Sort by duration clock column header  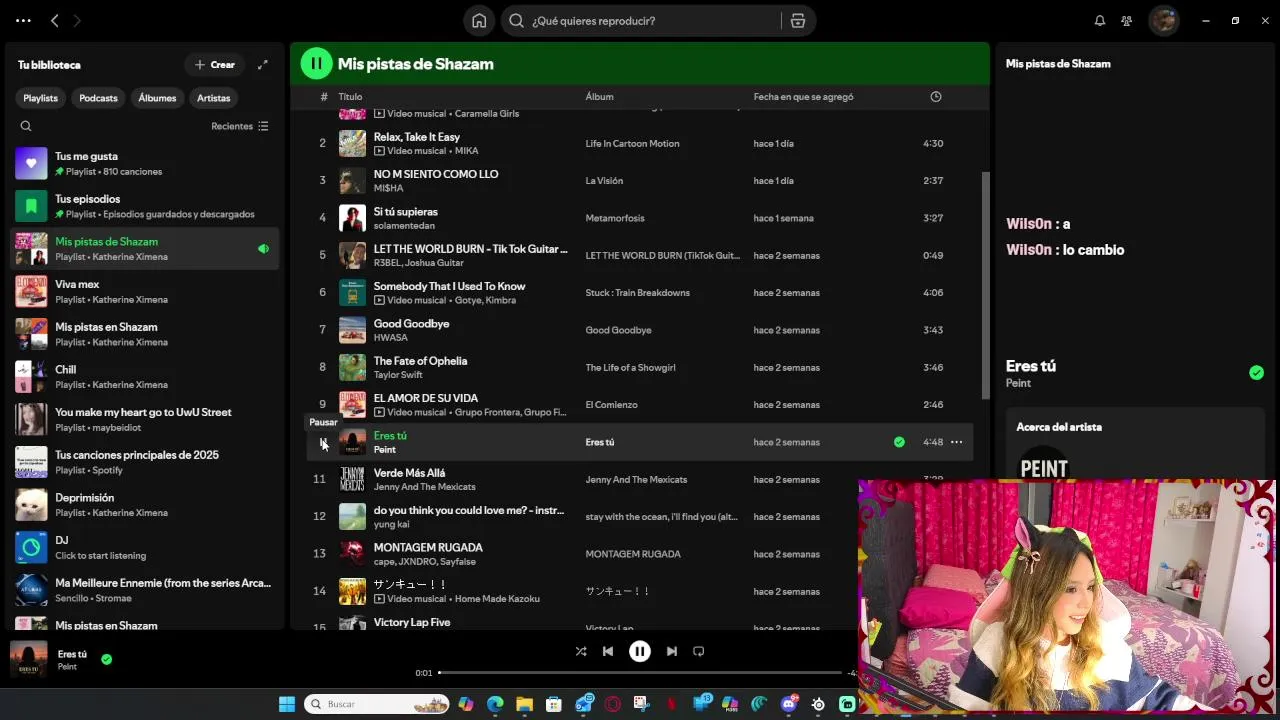tap(936, 97)
